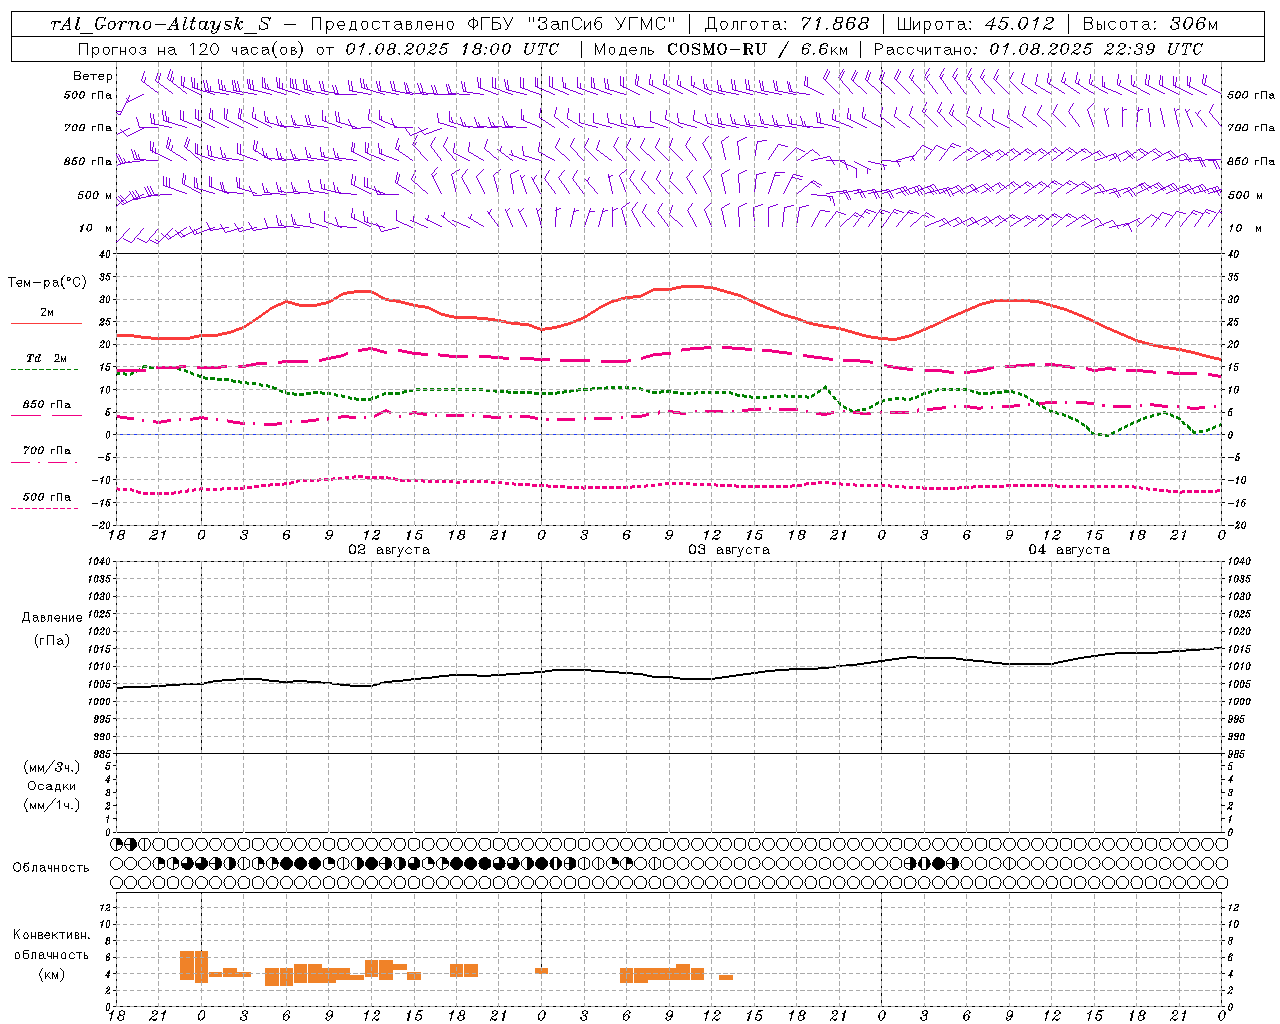Click the station title rAl_Gorno-Altaysk_S
Viewport: 1280px width, 1024px height.
[160, 24]
